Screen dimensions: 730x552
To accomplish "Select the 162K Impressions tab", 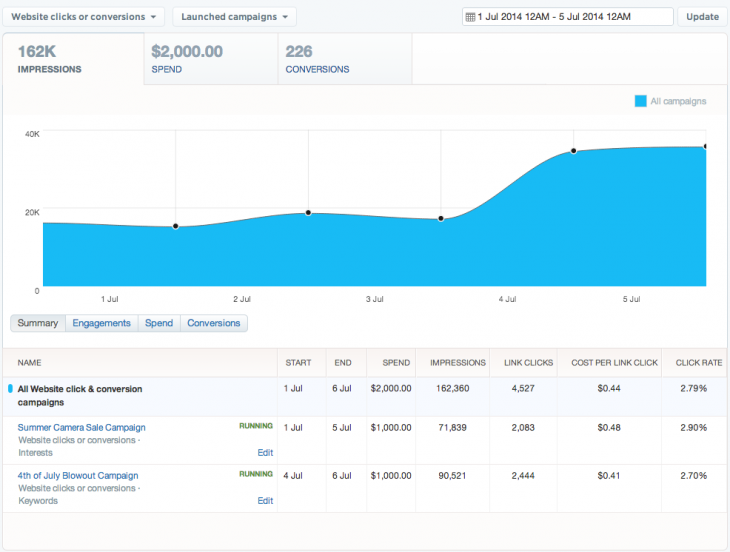I will [x=73, y=59].
